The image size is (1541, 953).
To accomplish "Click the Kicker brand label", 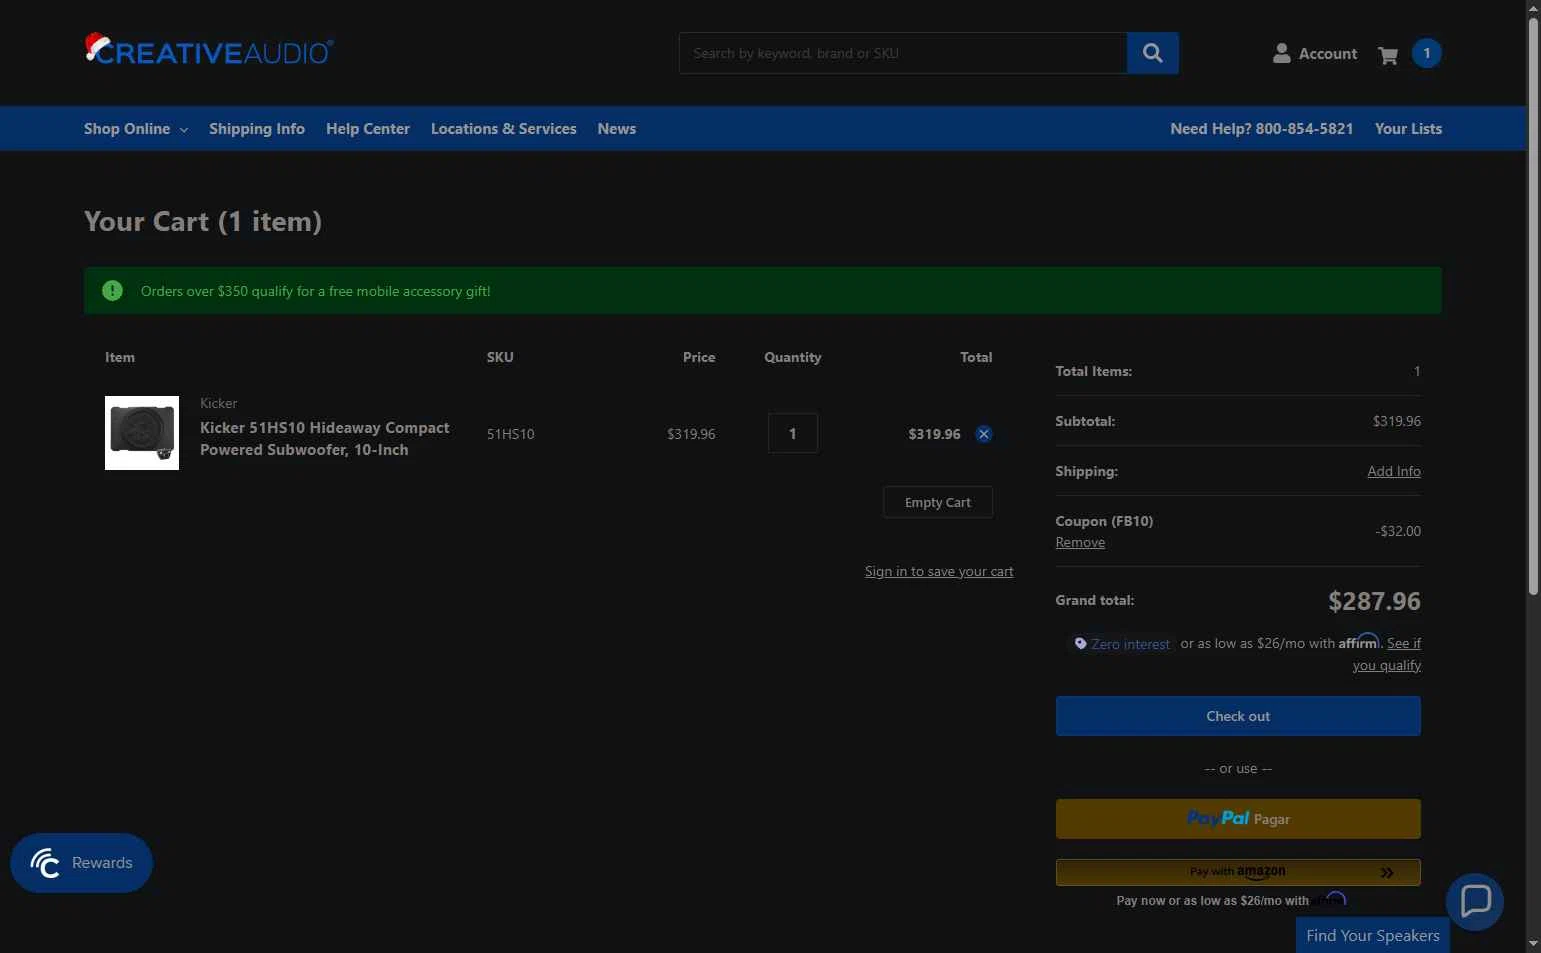I will coord(218,403).
